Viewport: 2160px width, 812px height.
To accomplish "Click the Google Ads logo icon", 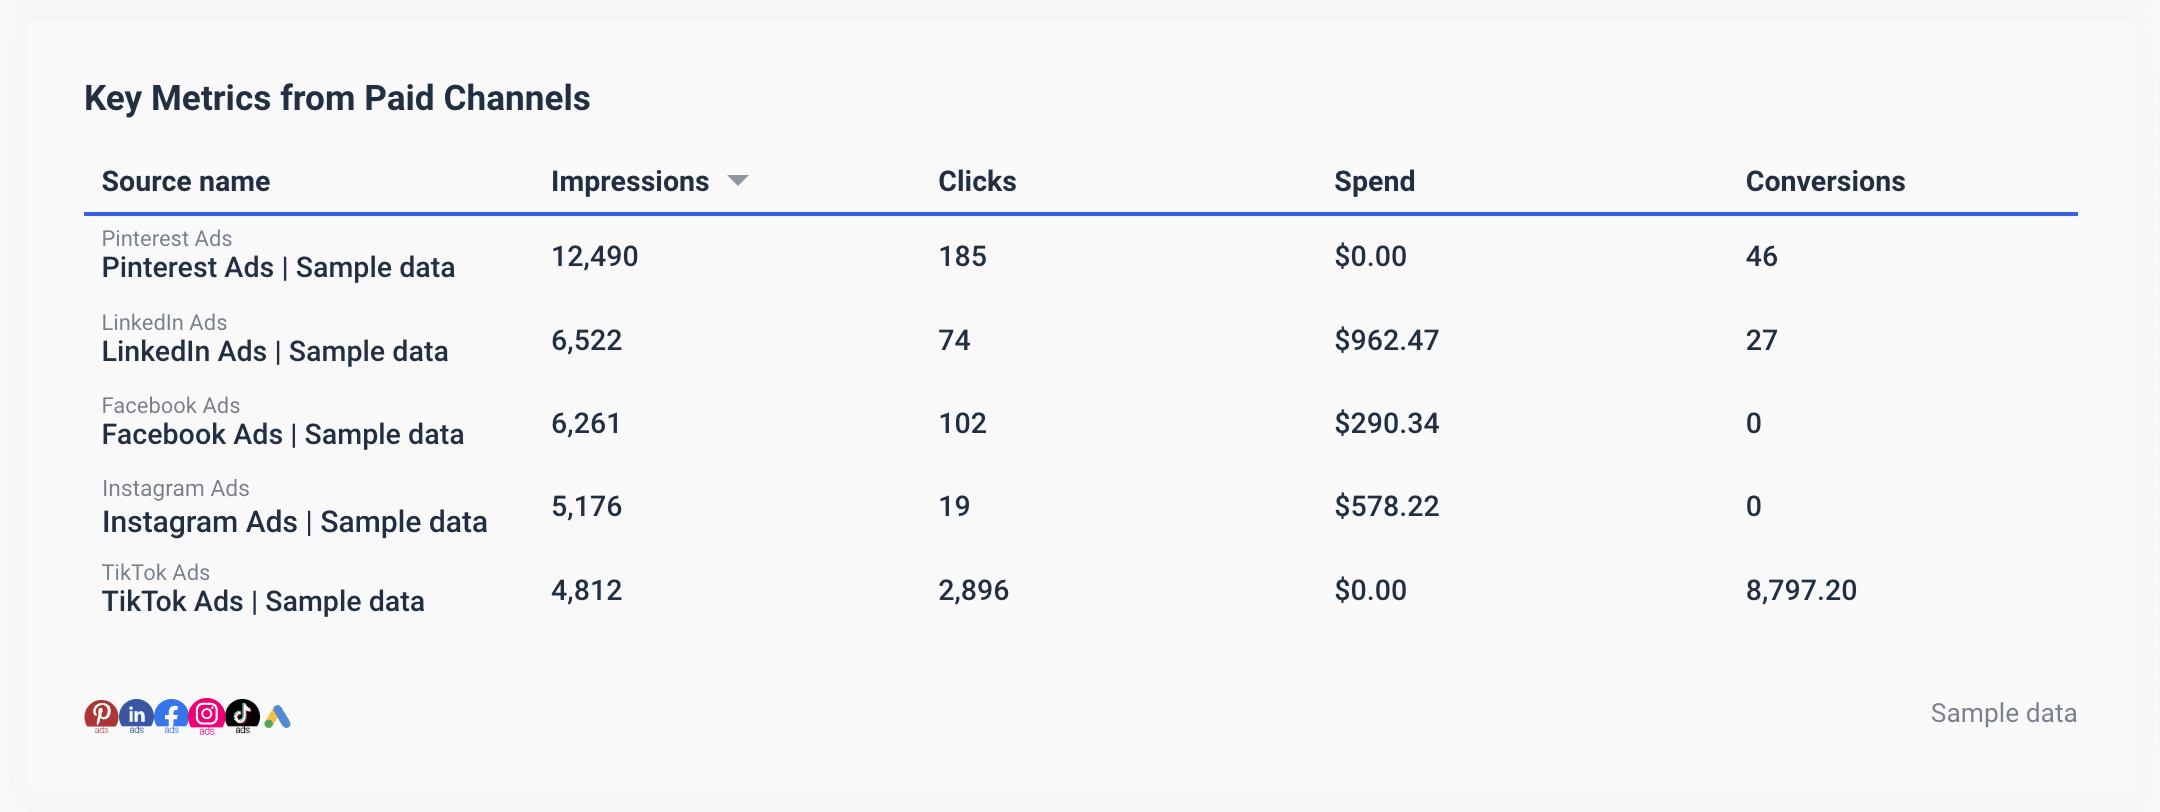I will pyautogui.click(x=278, y=716).
